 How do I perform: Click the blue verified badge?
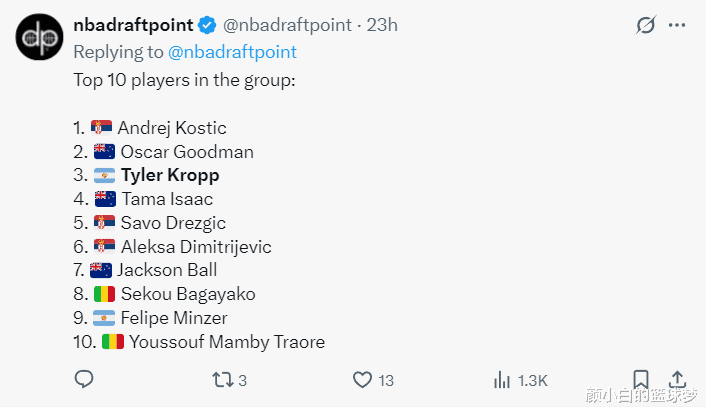pos(207,25)
